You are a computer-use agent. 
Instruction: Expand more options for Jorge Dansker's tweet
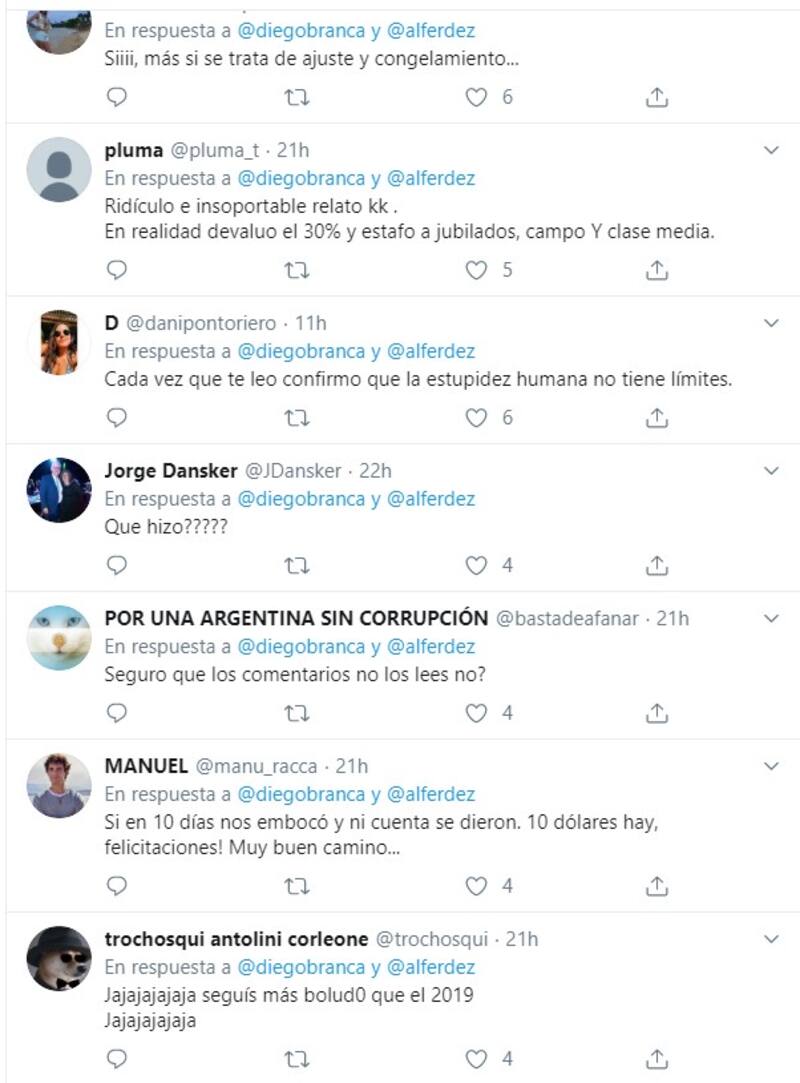point(771,470)
